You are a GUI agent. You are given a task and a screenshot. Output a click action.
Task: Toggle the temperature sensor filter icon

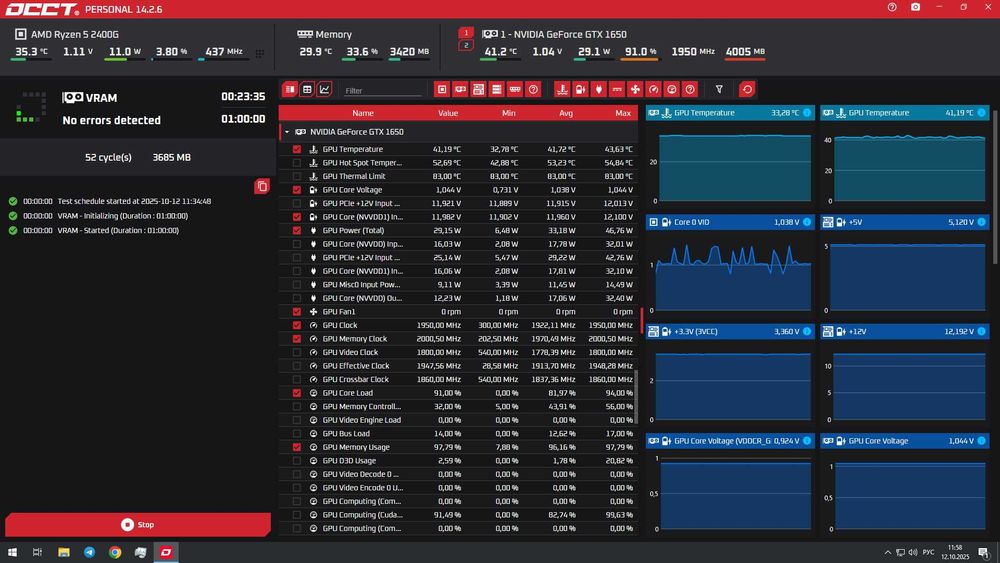(562, 89)
